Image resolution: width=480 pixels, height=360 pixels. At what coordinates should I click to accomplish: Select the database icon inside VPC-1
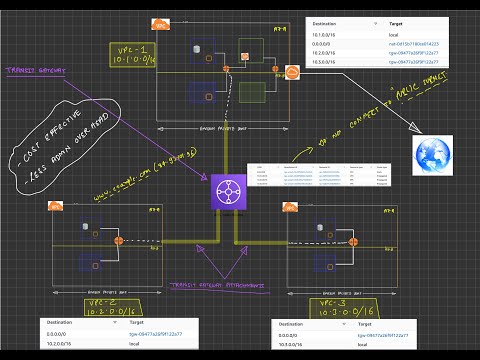197,49
